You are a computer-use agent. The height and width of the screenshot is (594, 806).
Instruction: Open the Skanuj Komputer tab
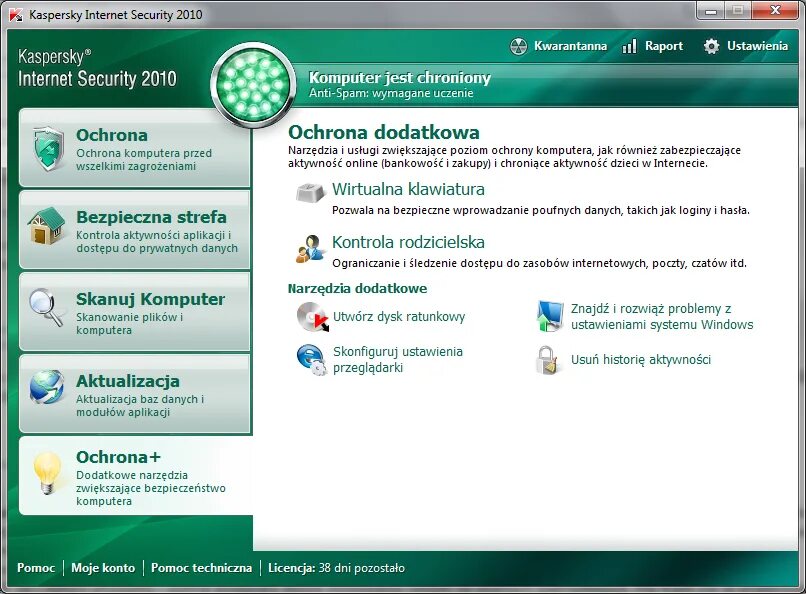(135, 312)
